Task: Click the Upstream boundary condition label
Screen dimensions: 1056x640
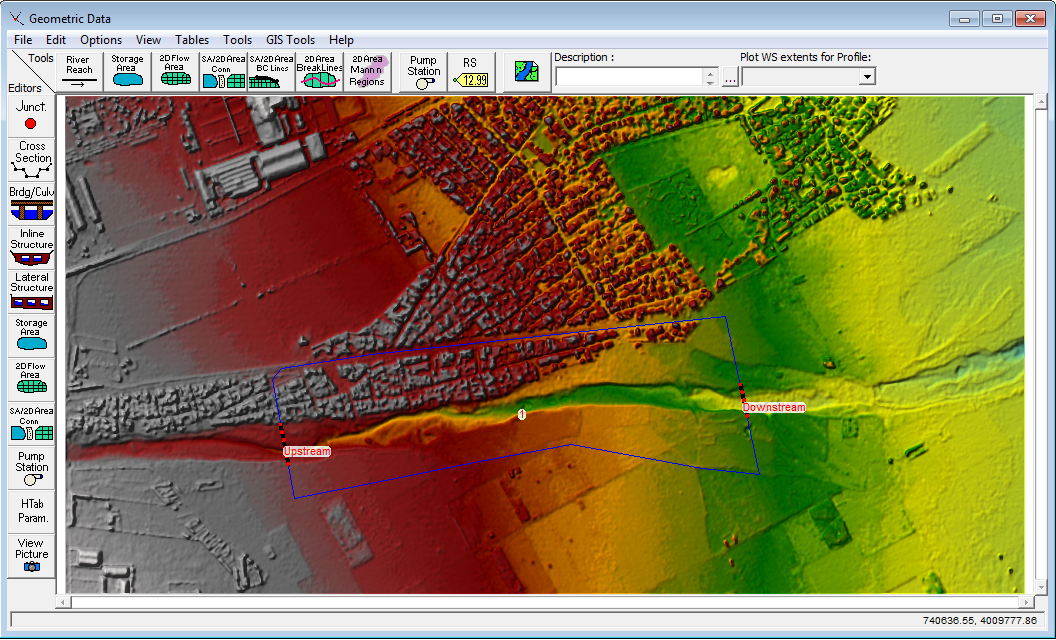Action: tap(307, 451)
